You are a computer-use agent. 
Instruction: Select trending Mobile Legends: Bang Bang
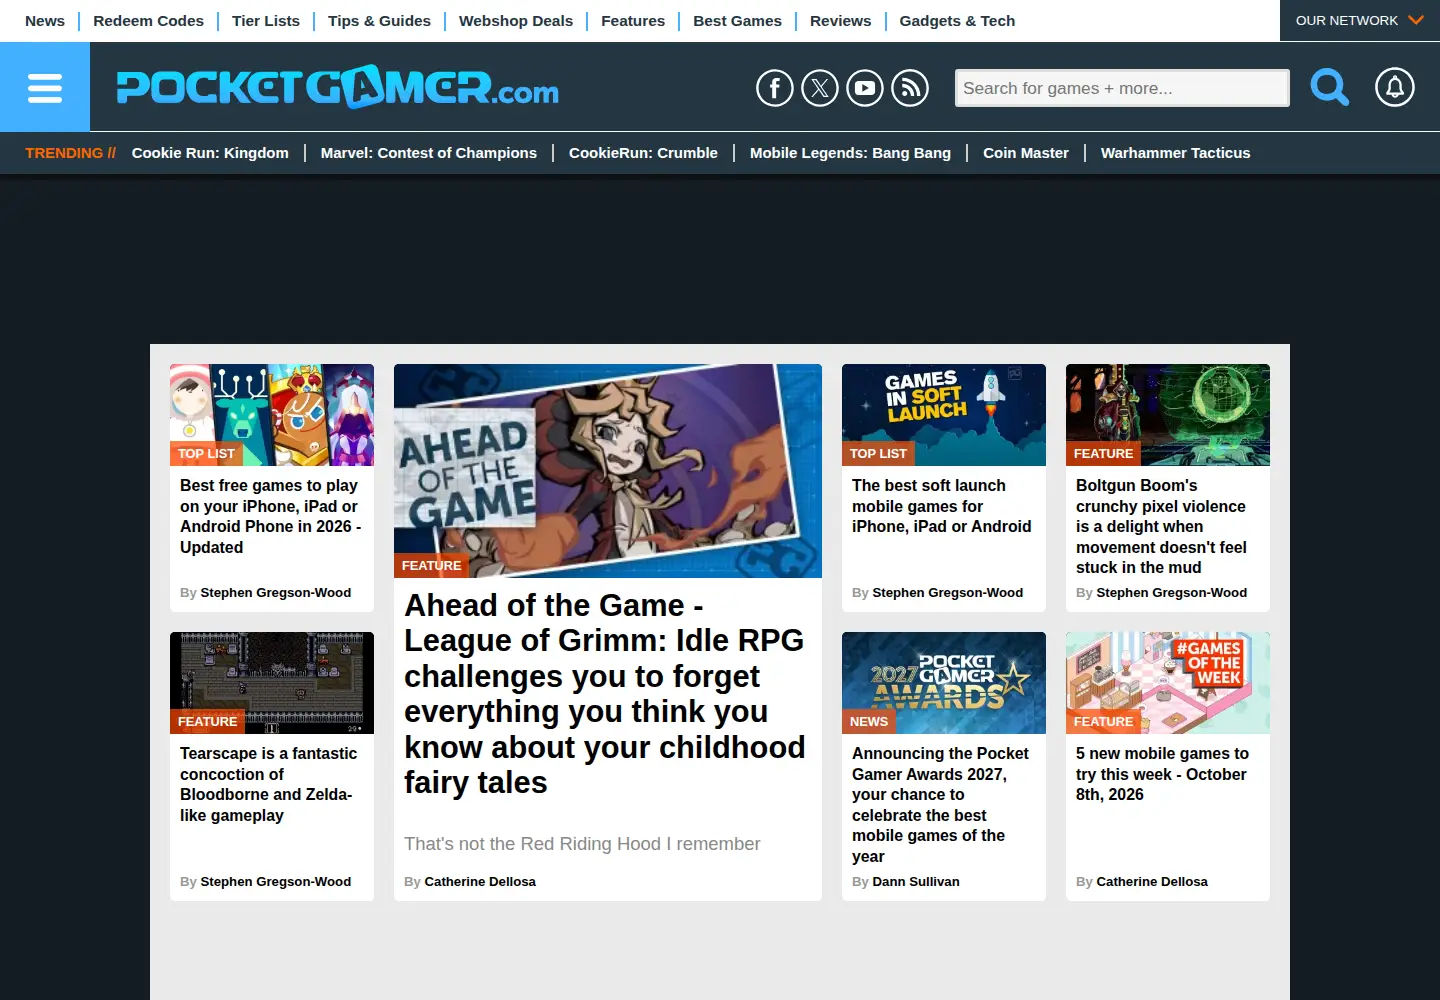850,153
